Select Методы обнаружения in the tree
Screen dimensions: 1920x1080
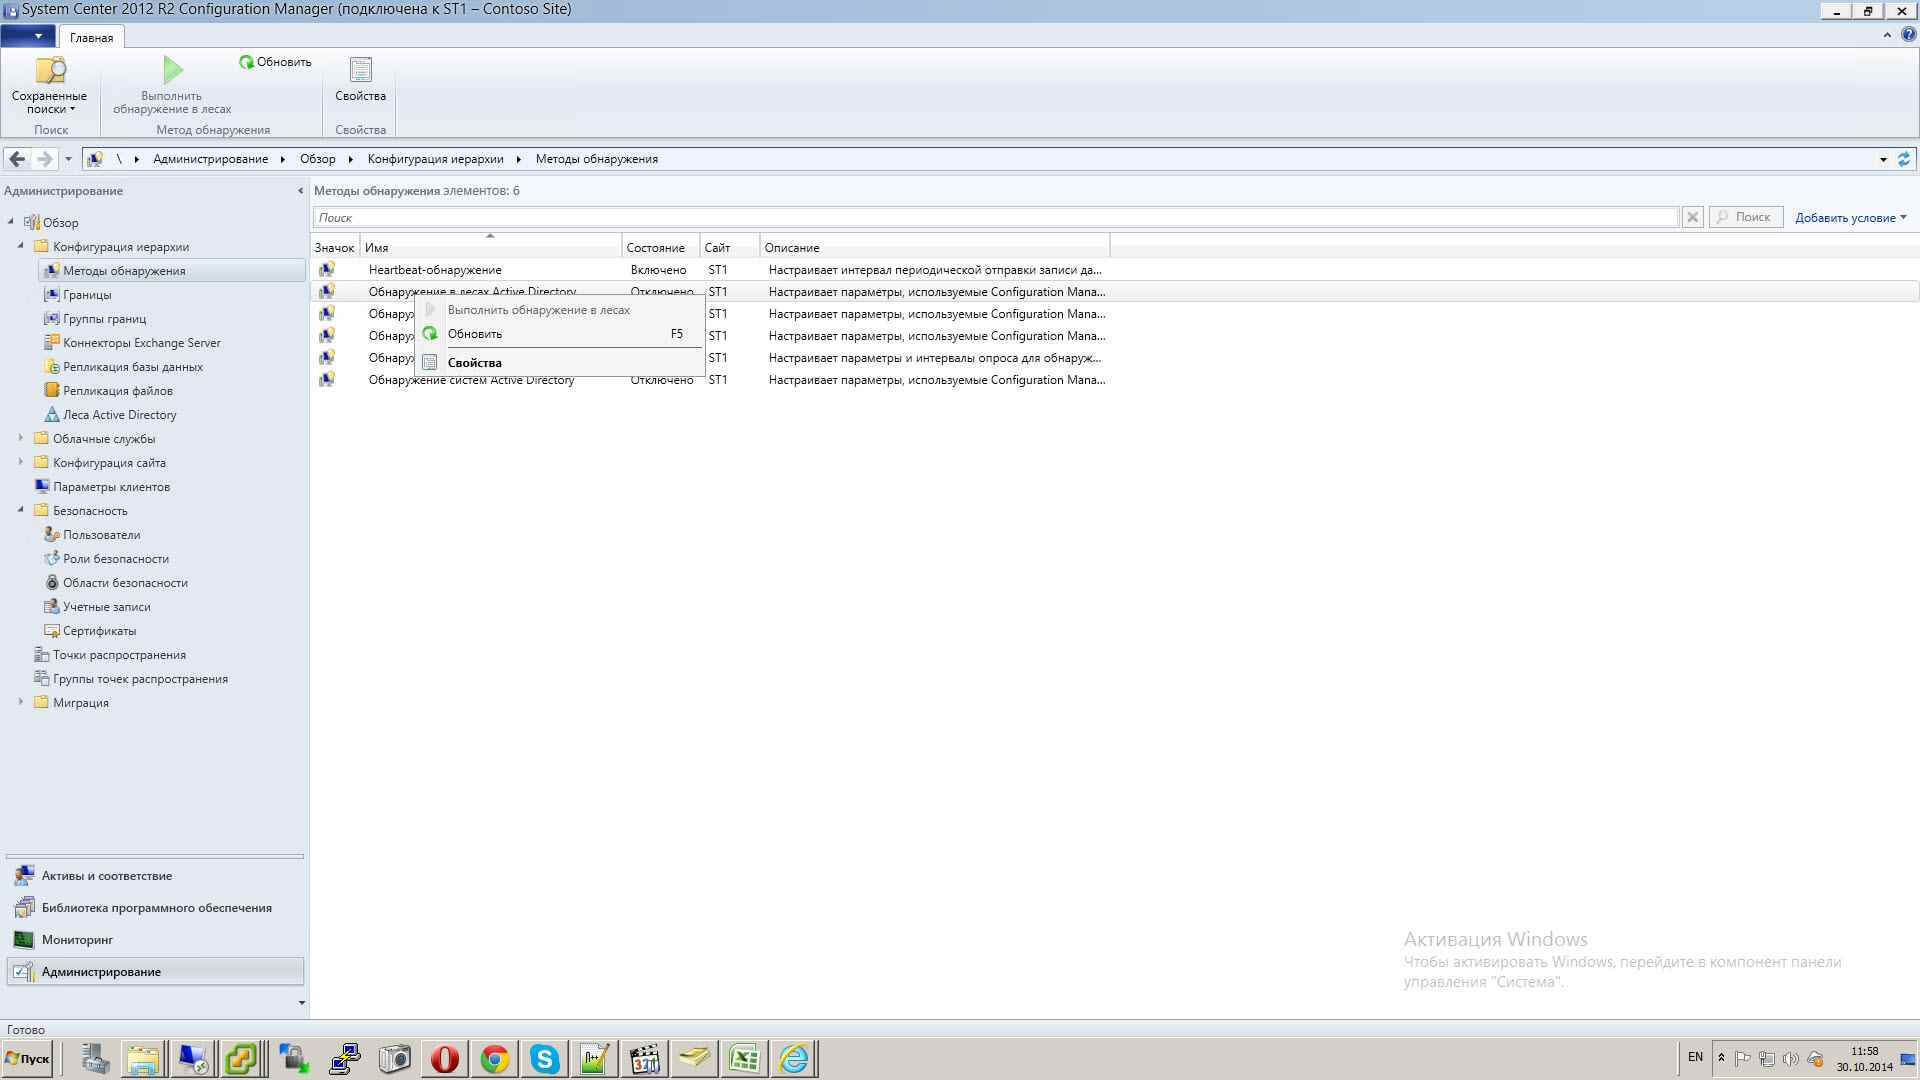[172, 271]
